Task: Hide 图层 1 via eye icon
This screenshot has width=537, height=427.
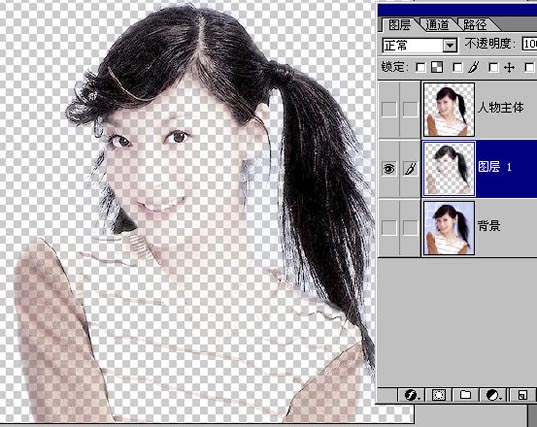Action: (x=389, y=168)
